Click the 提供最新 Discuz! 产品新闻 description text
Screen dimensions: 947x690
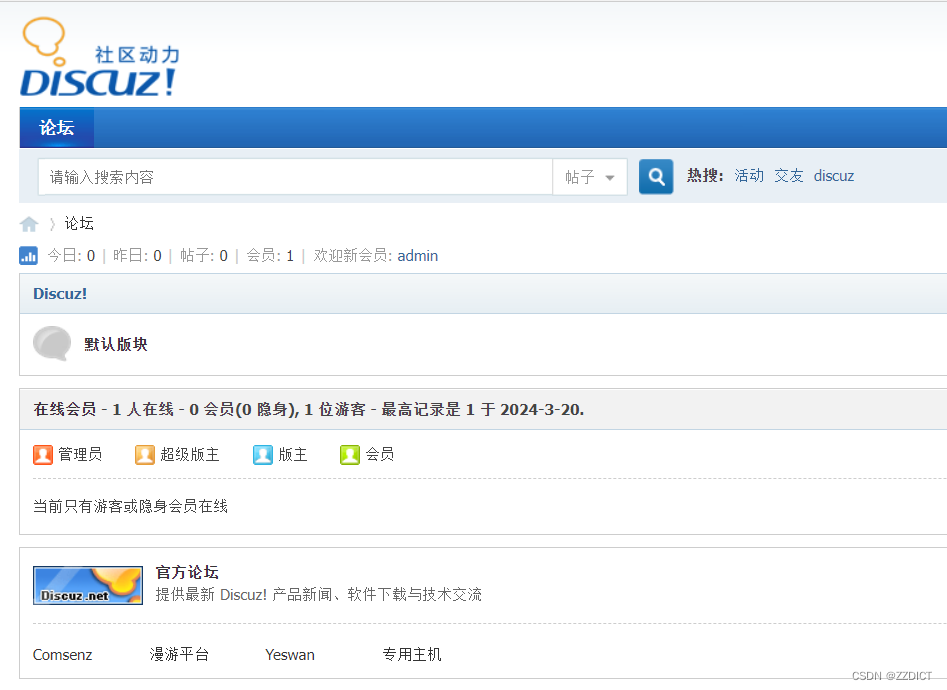(319, 595)
